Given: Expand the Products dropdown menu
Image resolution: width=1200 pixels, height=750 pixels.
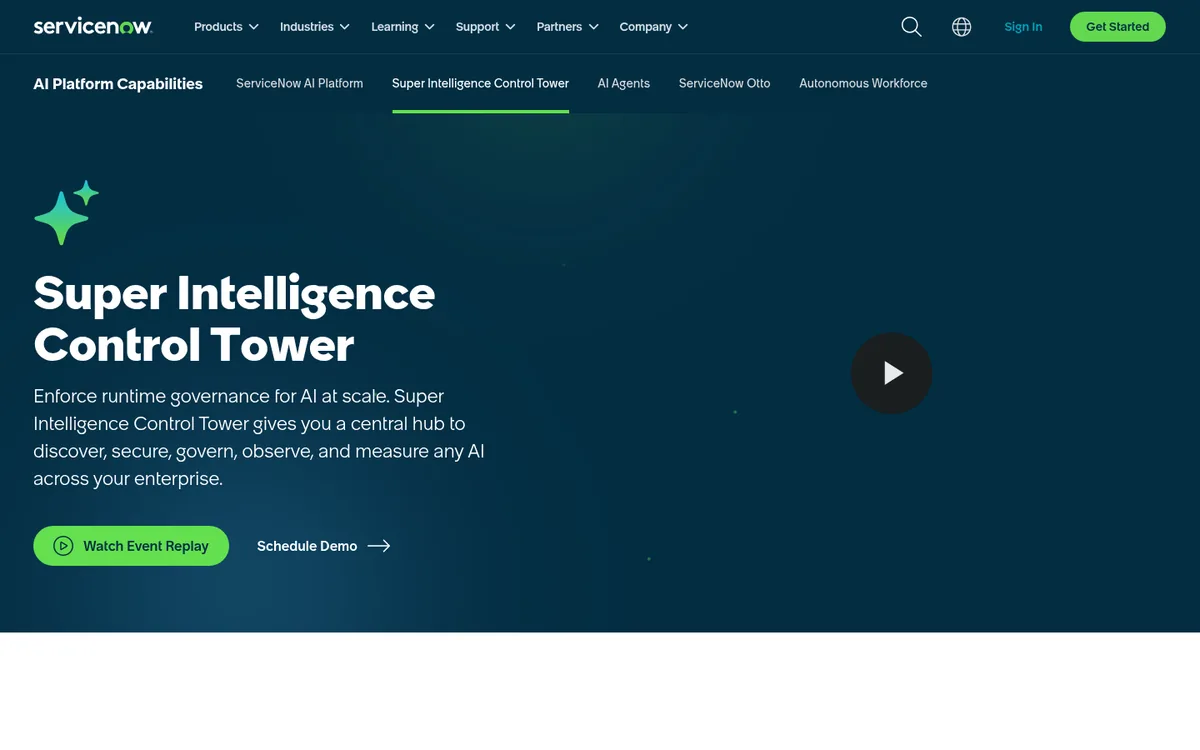Looking at the screenshot, I should 226,27.
